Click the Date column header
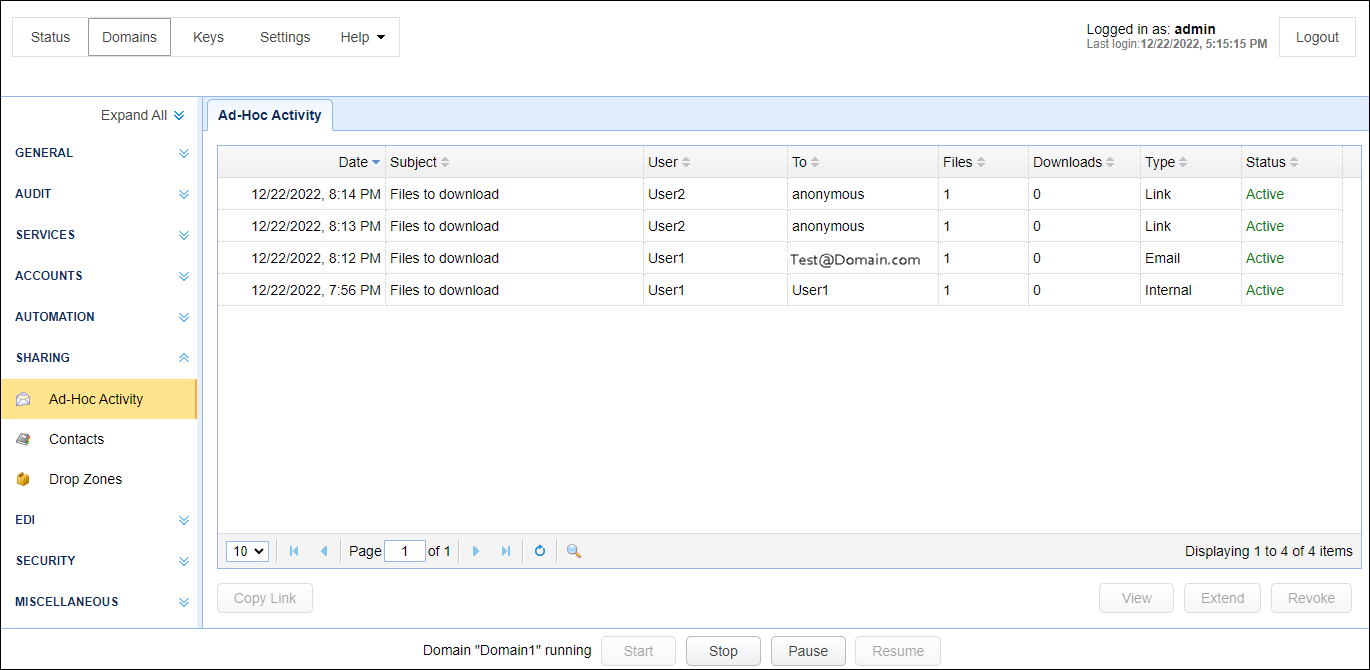1370x670 pixels. pyautogui.click(x=302, y=162)
